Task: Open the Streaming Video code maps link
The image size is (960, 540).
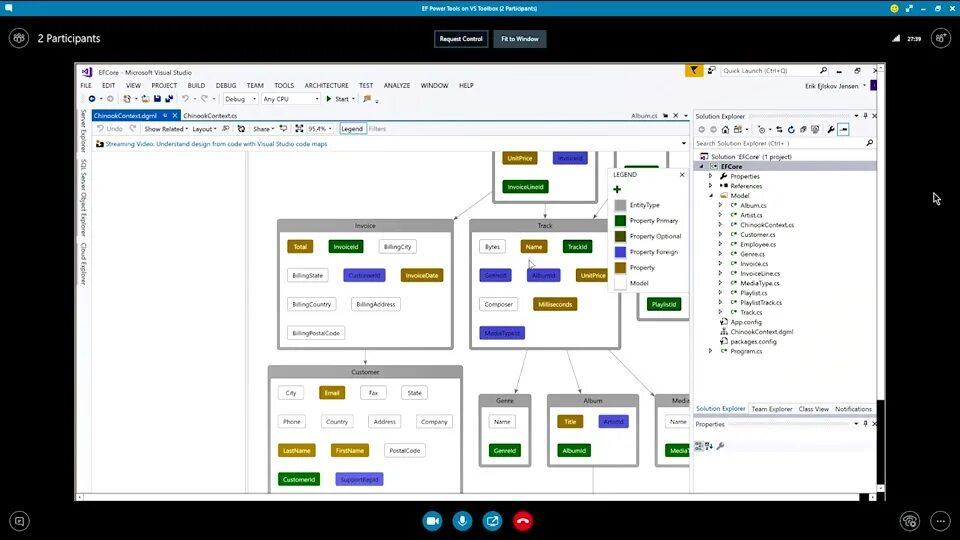Action: (x=216, y=144)
